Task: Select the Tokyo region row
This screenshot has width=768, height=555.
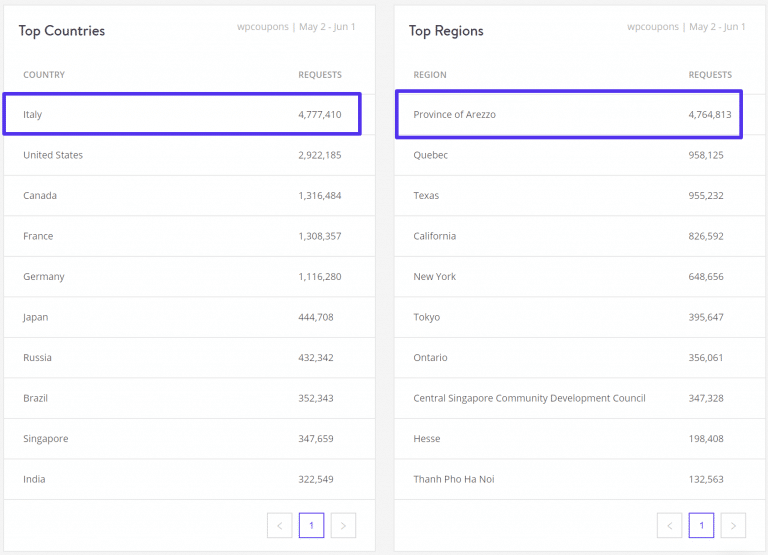Action: (x=572, y=317)
